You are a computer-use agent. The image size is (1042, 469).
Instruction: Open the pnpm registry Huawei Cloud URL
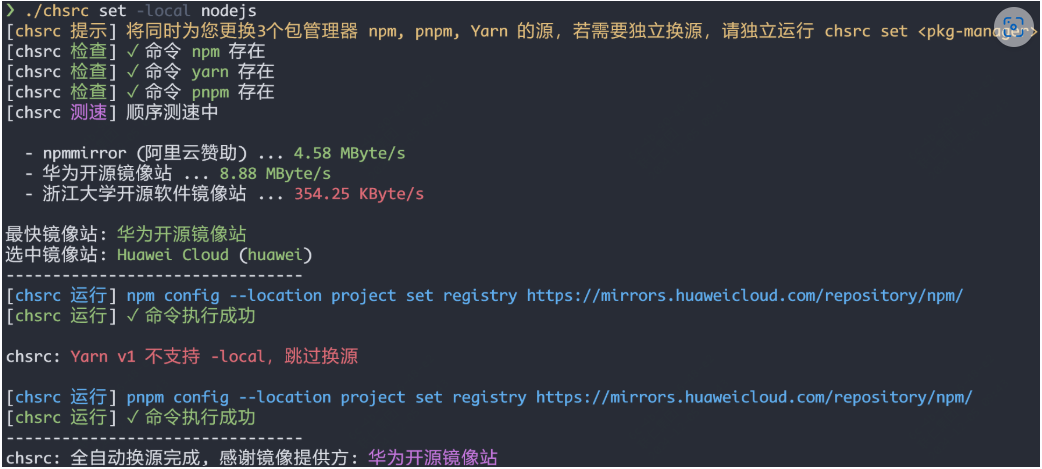click(754, 397)
